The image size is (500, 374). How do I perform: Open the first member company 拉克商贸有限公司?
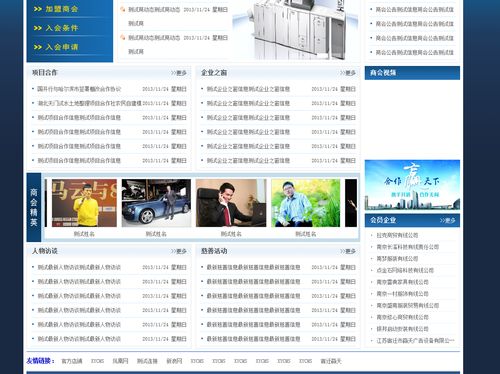397,235
